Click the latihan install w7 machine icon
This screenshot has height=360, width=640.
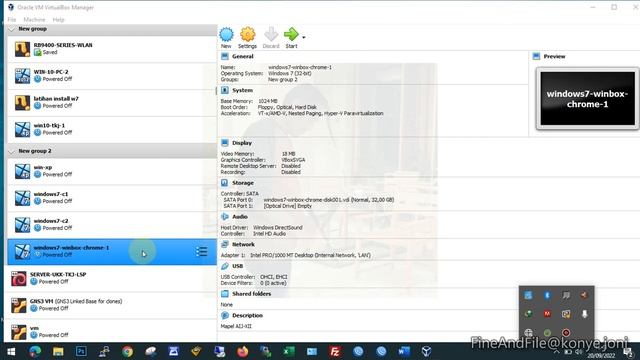coord(22,103)
